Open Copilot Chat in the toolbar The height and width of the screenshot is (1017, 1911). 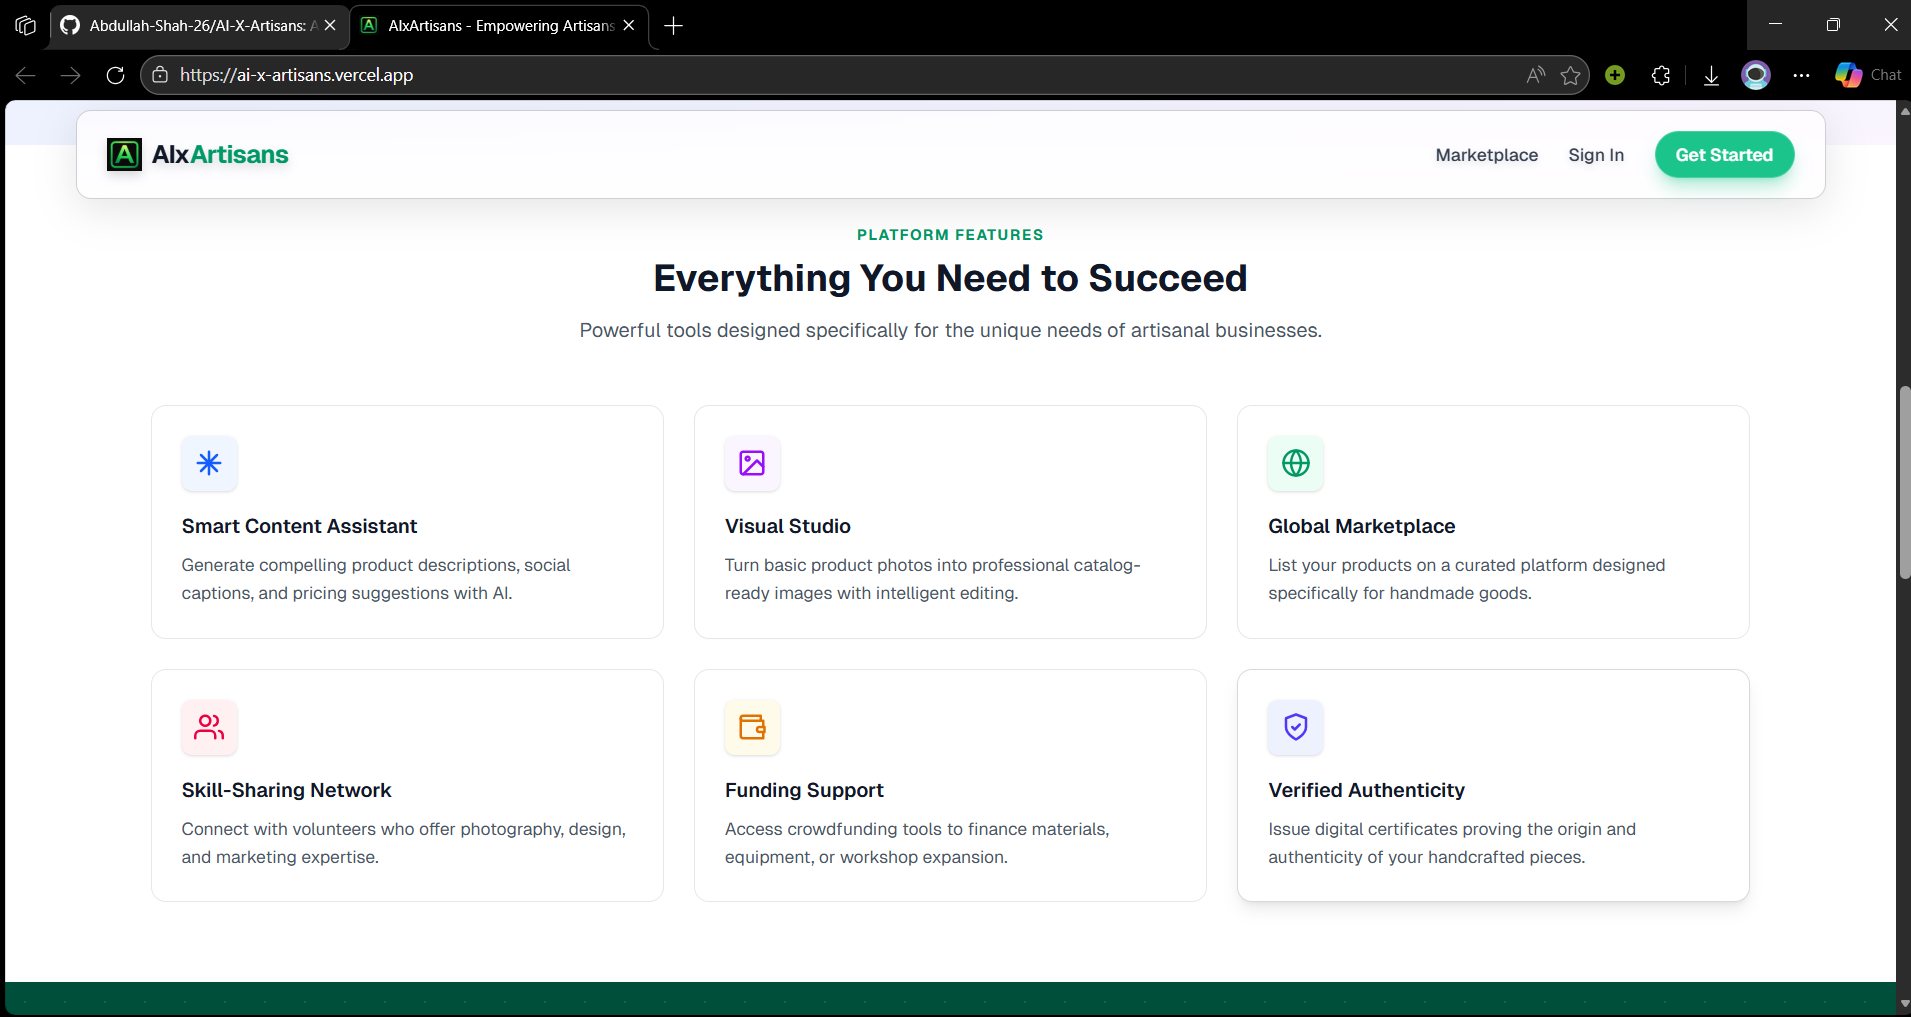point(1868,75)
